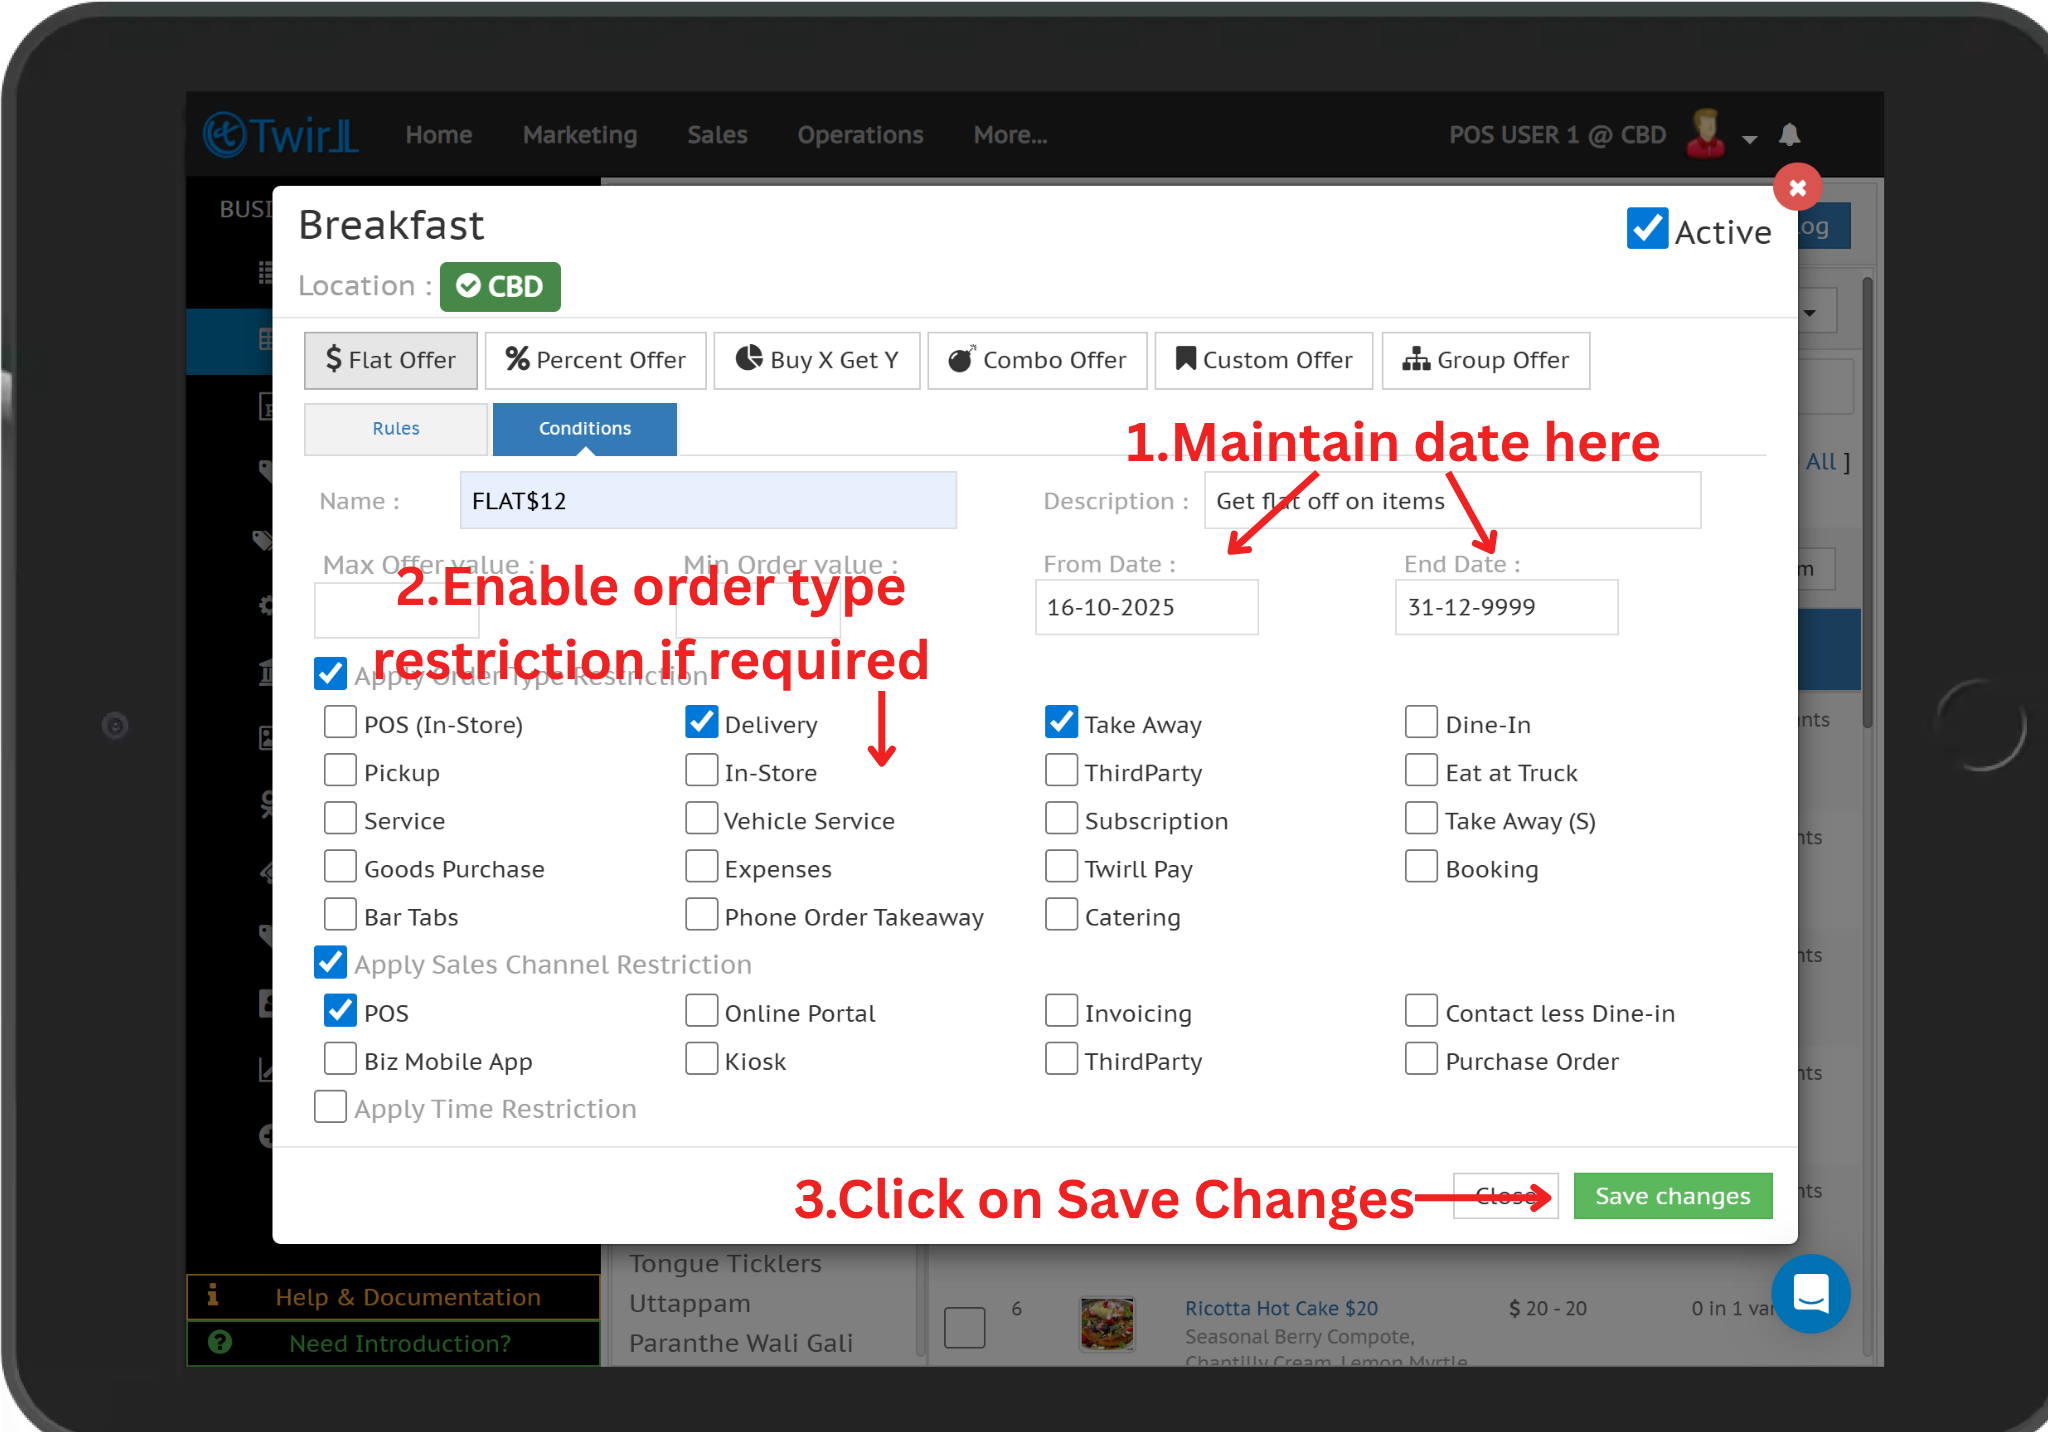Choose Custom Offer bookmark button

(1264, 360)
